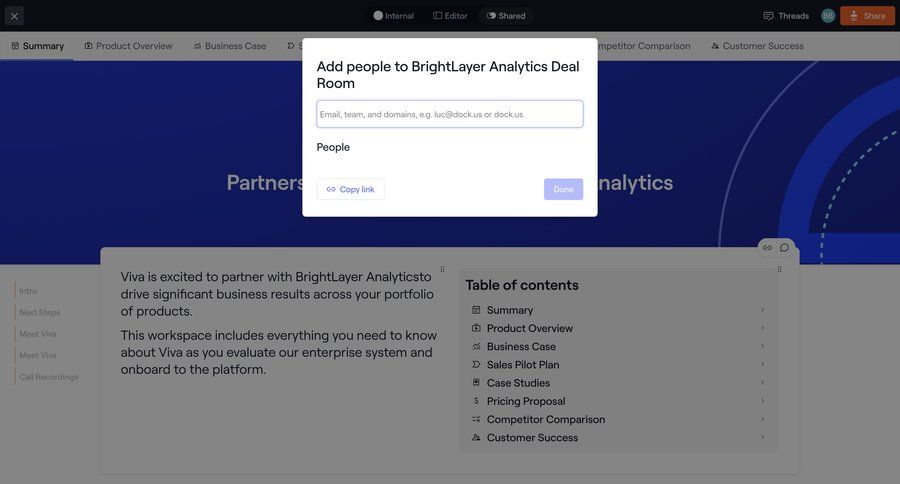Click chevron on Pricing Proposal contents row
This screenshot has width=900, height=484.
click(x=762, y=401)
